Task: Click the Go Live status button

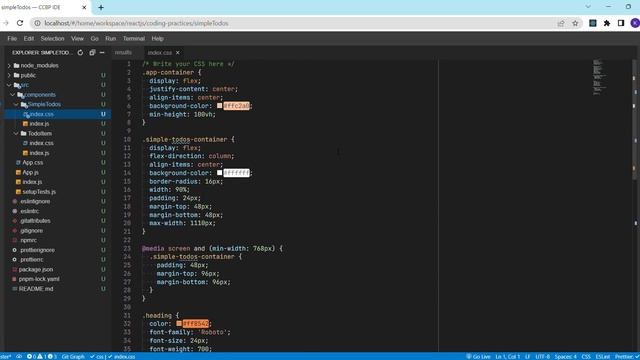Action: tap(478, 356)
